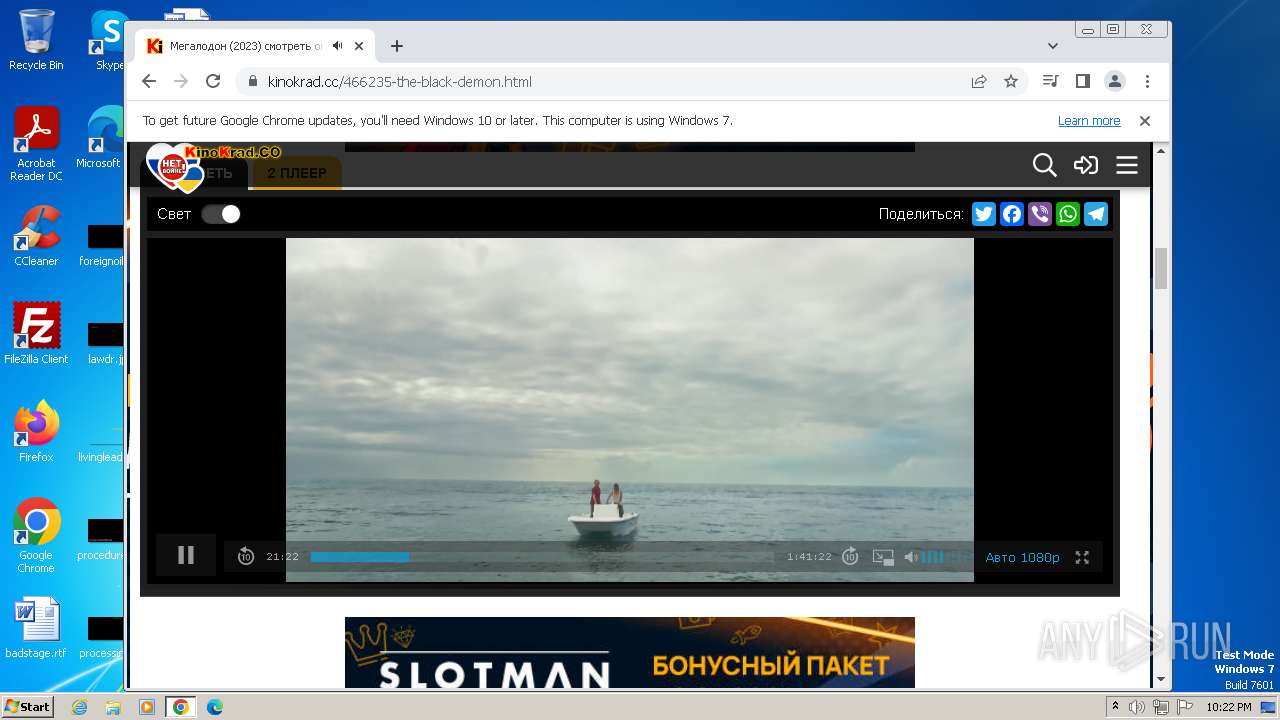This screenshot has height=720, width=1280.
Task: Share via Telegram
Action: [1096, 214]
